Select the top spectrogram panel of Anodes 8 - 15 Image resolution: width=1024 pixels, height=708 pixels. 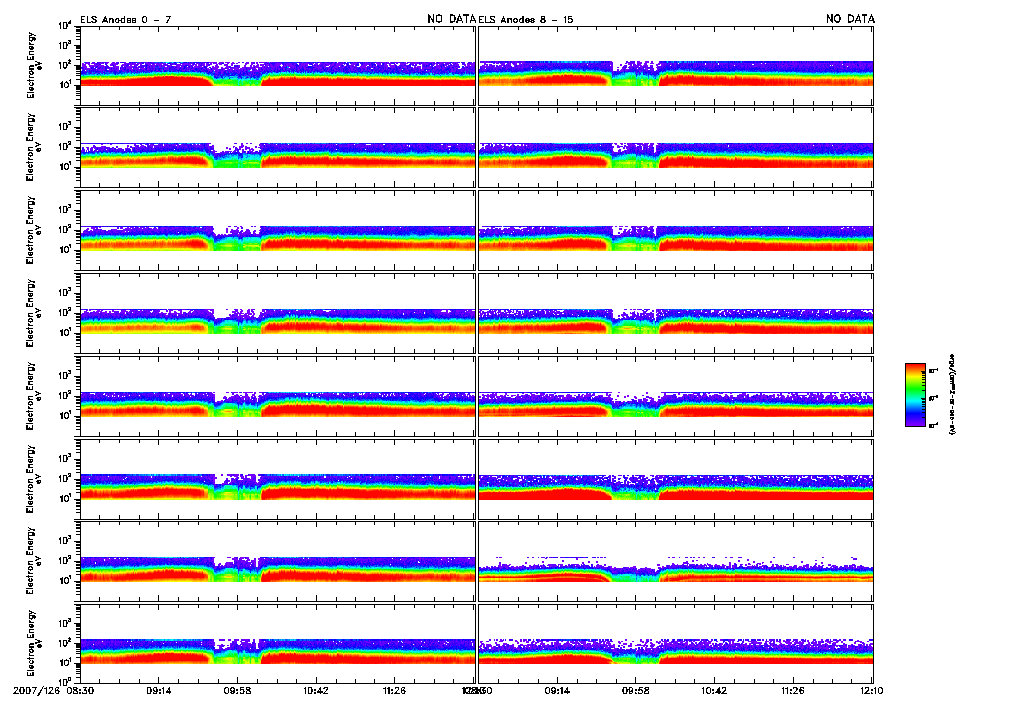(x=676, y=65)
